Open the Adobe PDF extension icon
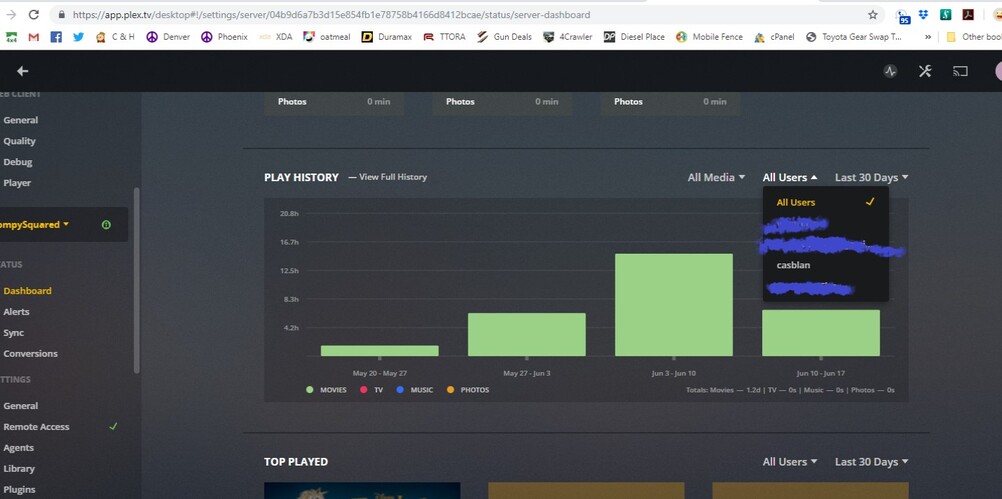 tap(968, 15)
